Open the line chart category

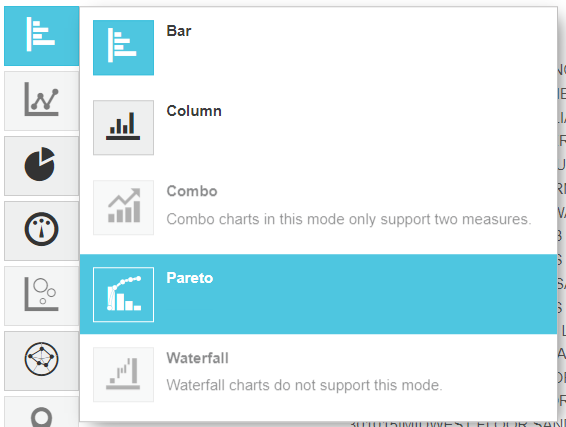tap(42, 101)
